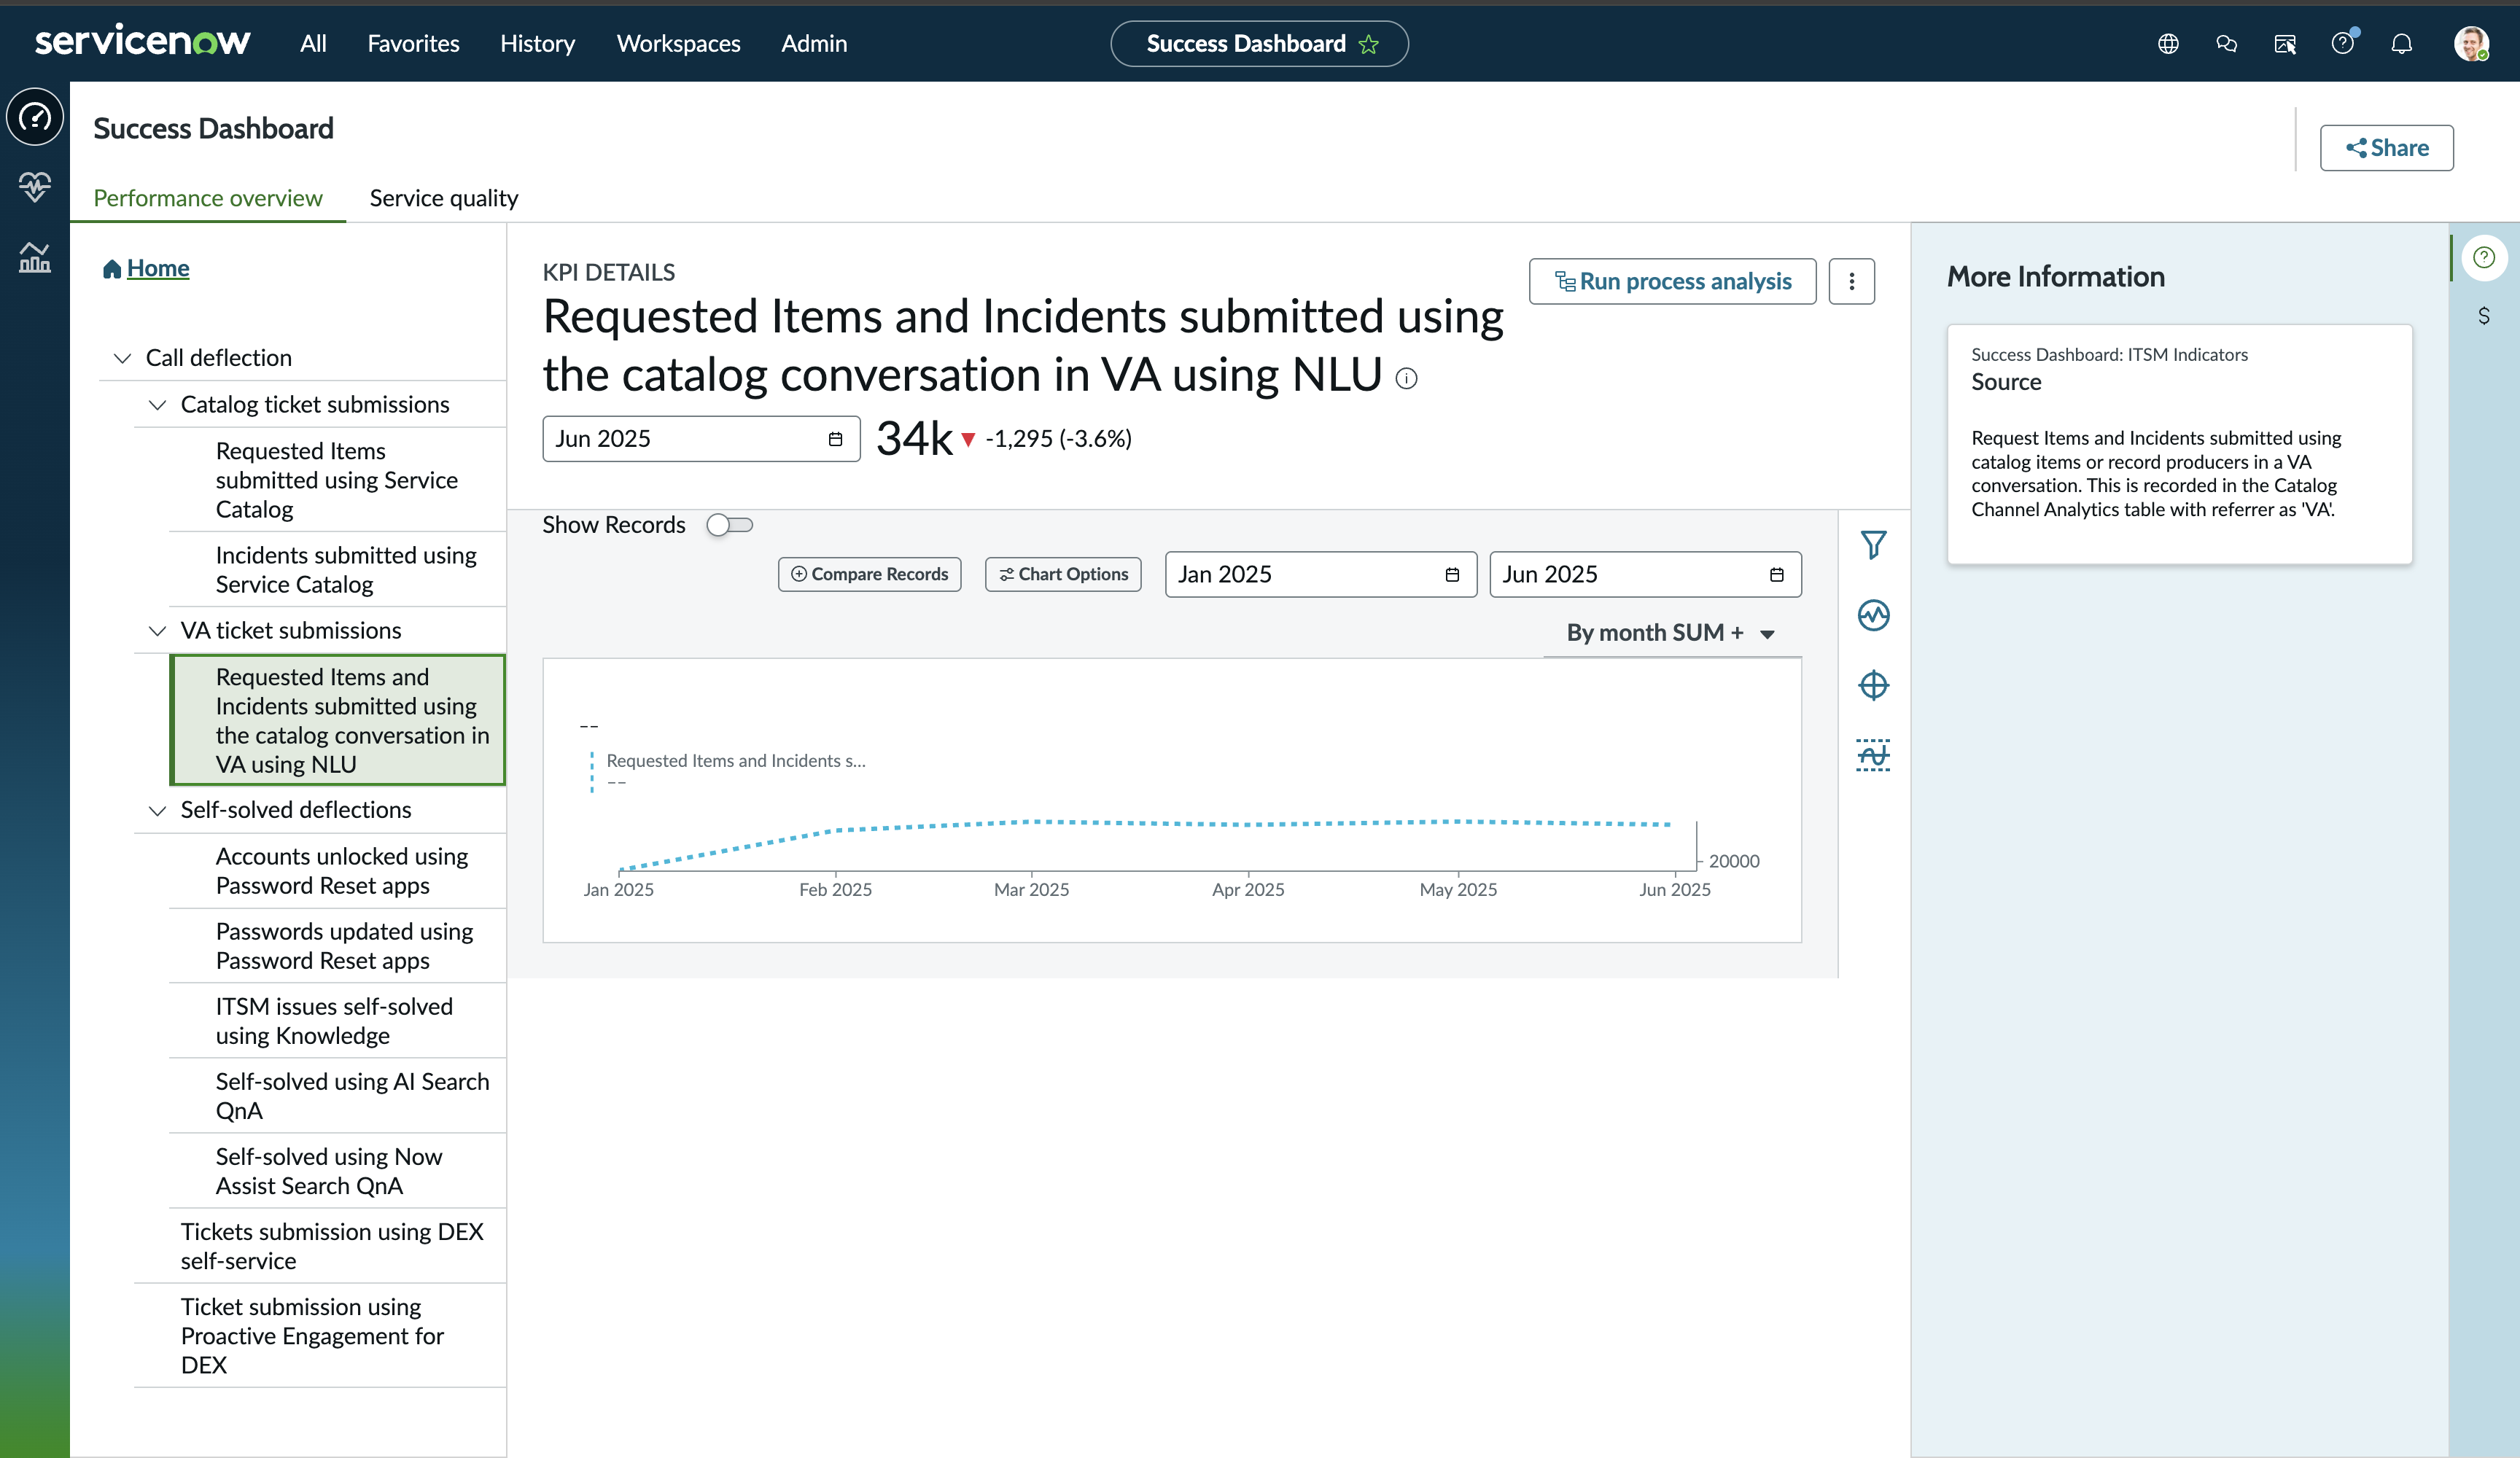Open the History menu
The image size is (2520, 1458).
tap(537, 44)
